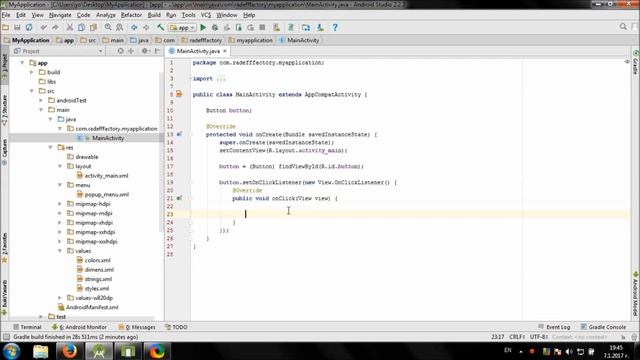This screenshot has height=360, width=640.
Task: Toggle the Android Monitor tool window
Action: [x=80, y=327]
